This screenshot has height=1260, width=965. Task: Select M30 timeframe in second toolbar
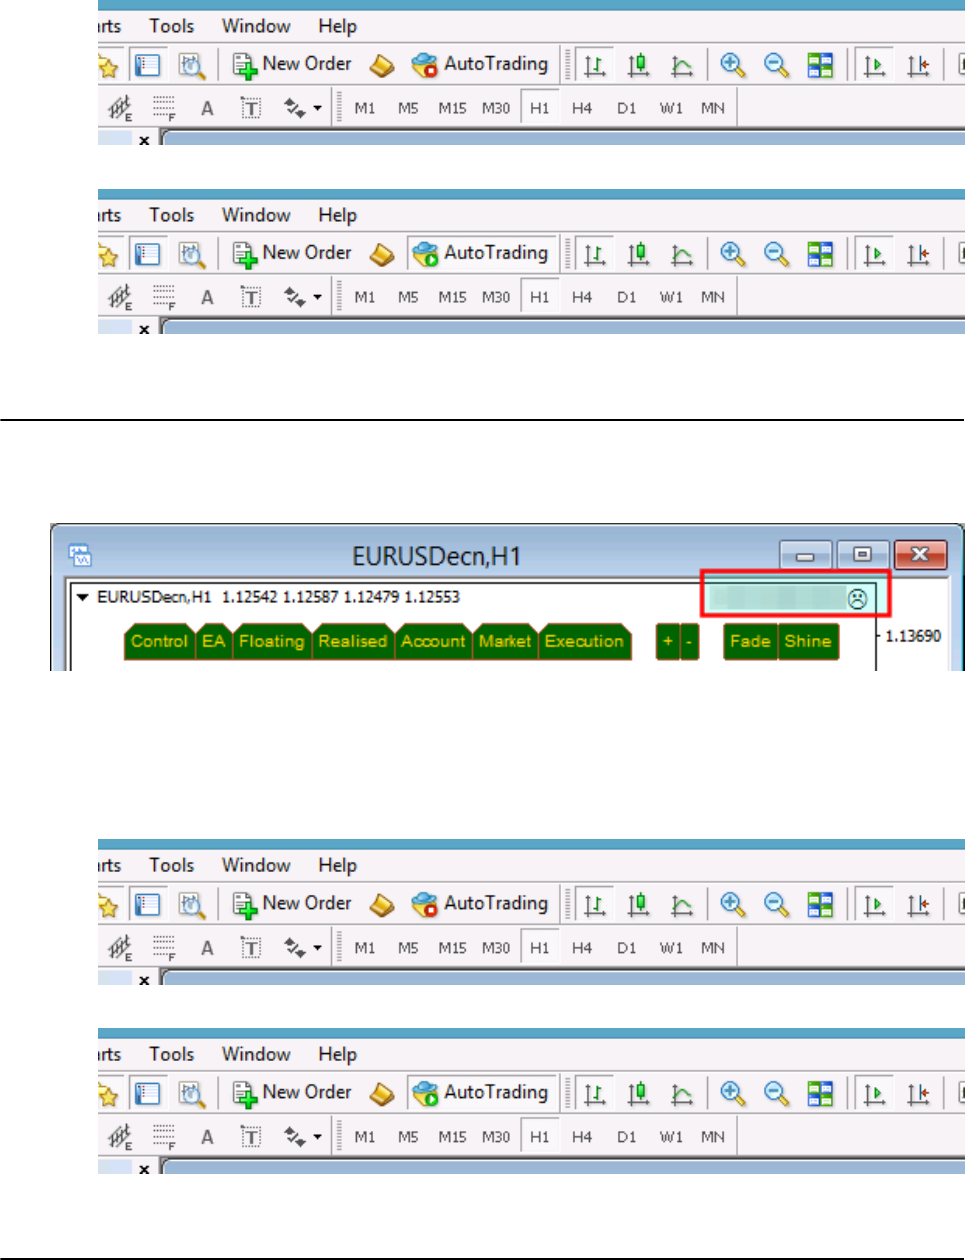pyautogui.click(x=496, y=297)
